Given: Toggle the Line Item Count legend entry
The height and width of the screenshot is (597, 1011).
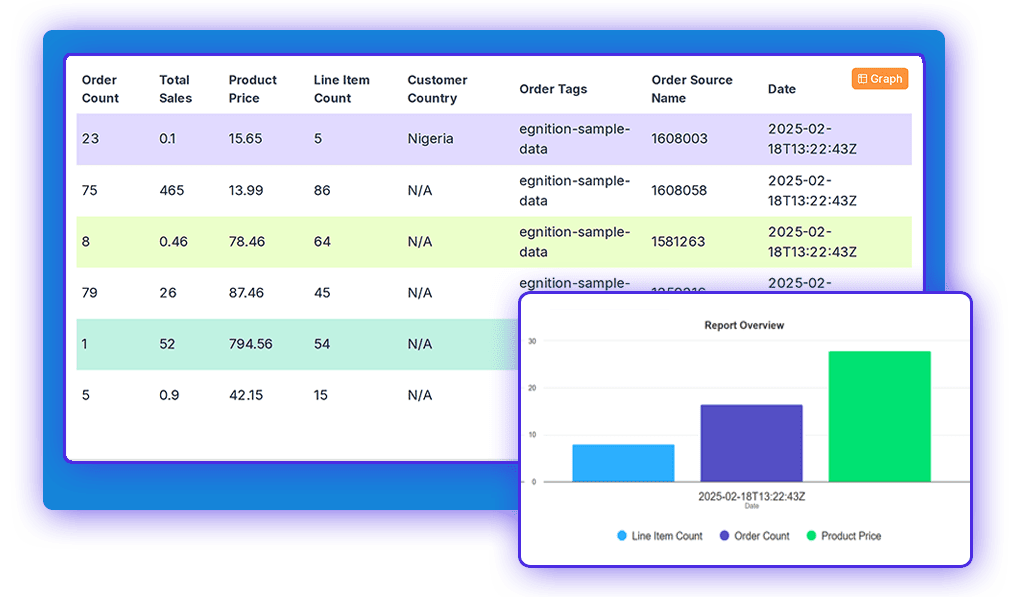Looking at the screenshot, I should 658,536.
